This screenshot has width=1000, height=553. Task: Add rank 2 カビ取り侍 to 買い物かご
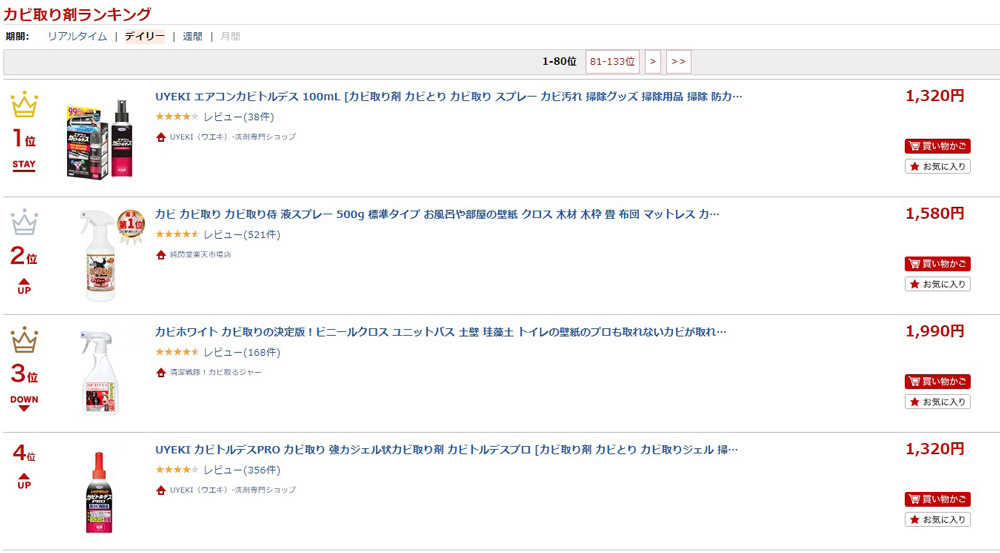tap(938, 263)
